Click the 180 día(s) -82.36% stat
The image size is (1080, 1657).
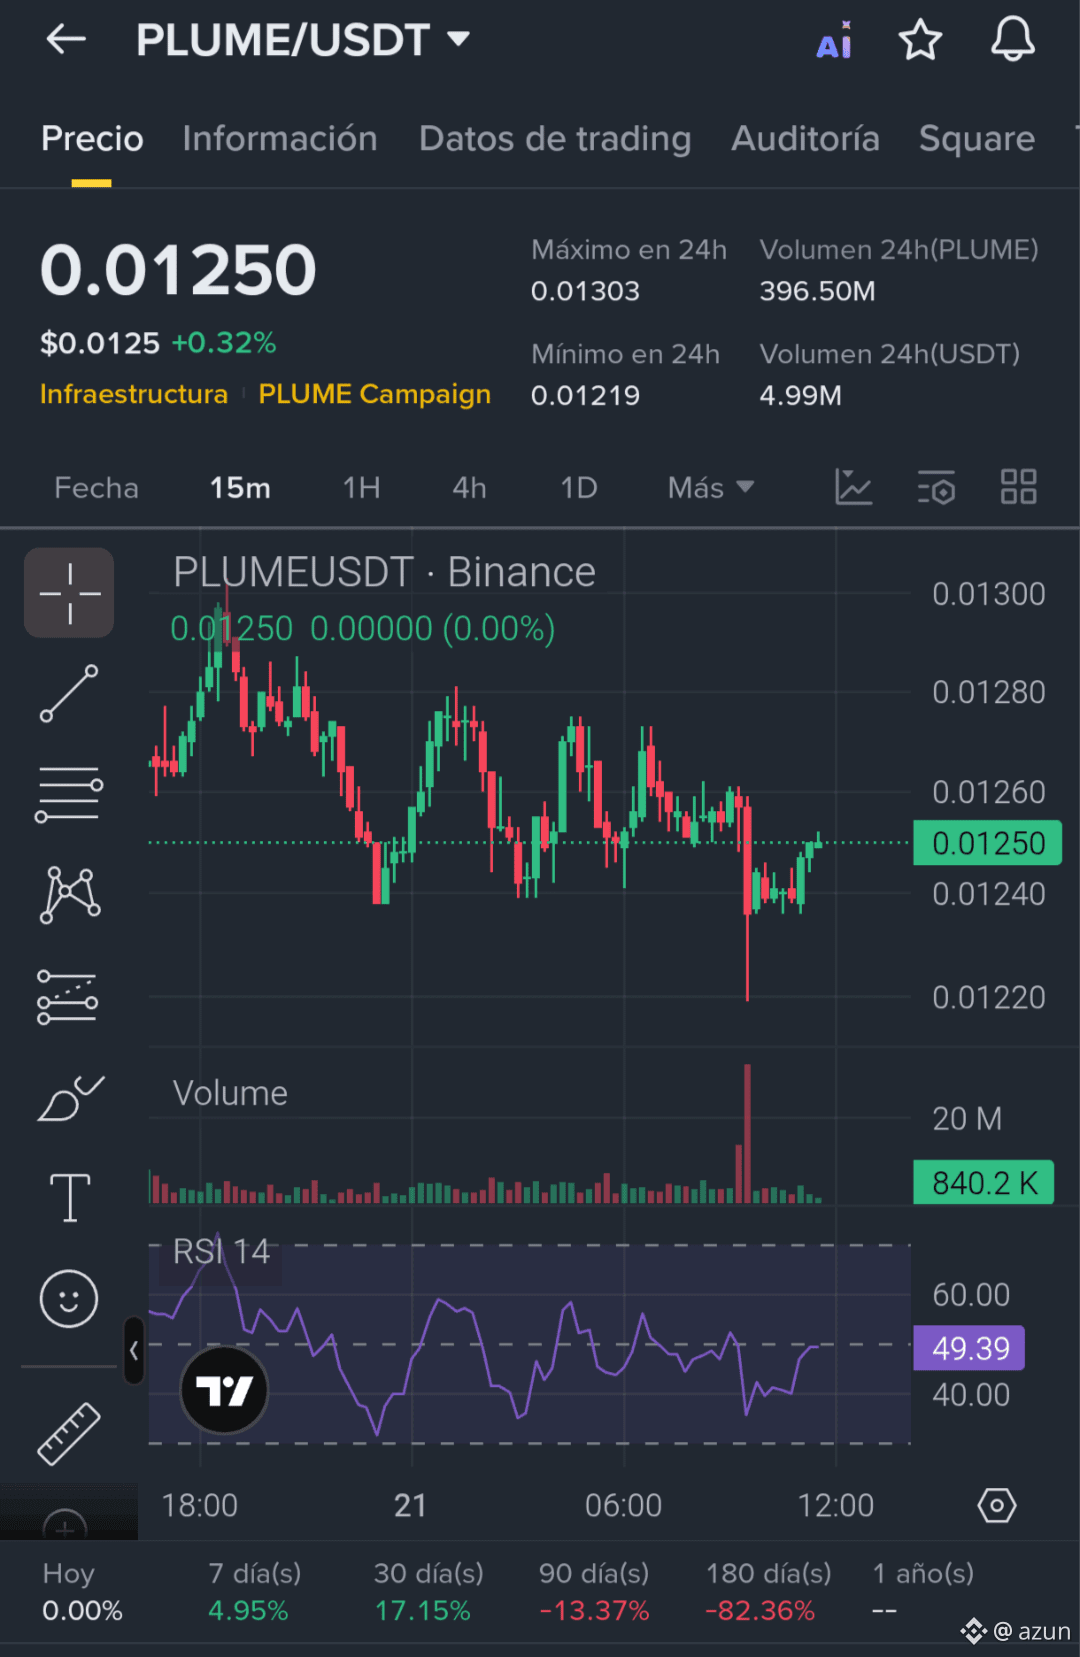coord(768,1591)
